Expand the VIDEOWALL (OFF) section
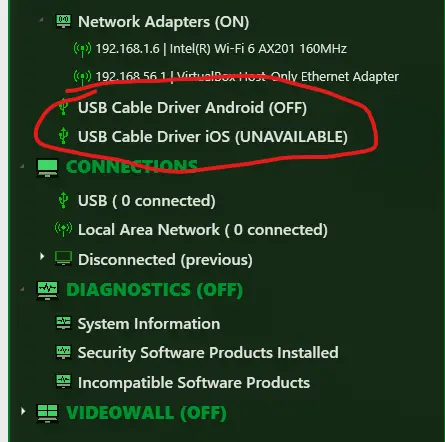The width and height of the screenshot is (445, 442). pyautogui.click(x=23, y=411)
